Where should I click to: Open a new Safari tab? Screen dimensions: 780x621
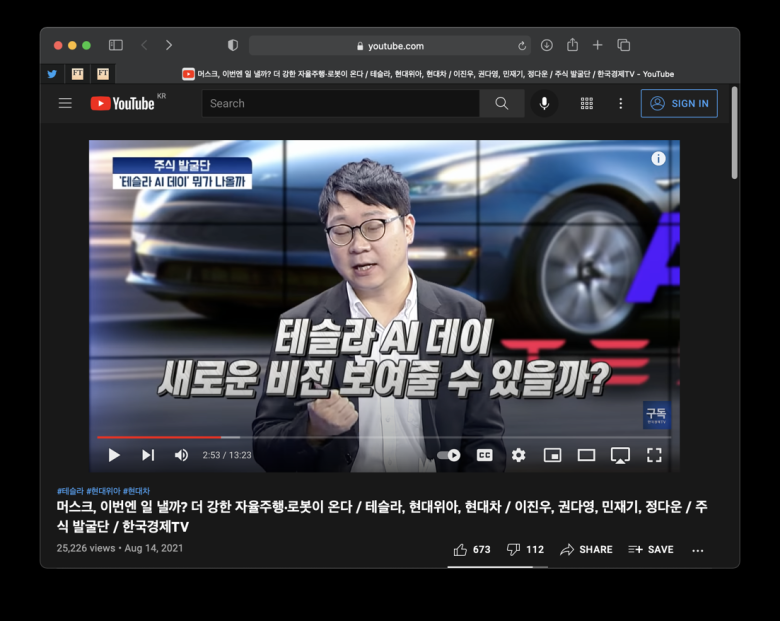click(597, 45)
